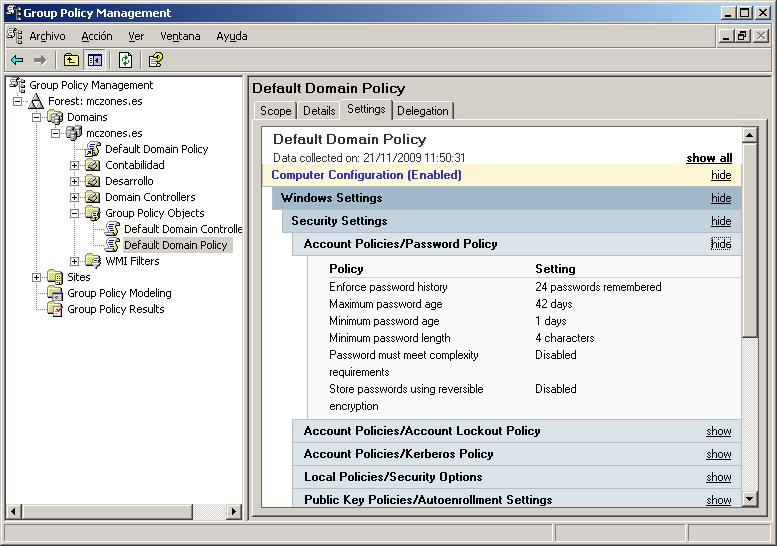Collapse the mczones.es domain node
The image size is (777, 546).
point(56,134)
